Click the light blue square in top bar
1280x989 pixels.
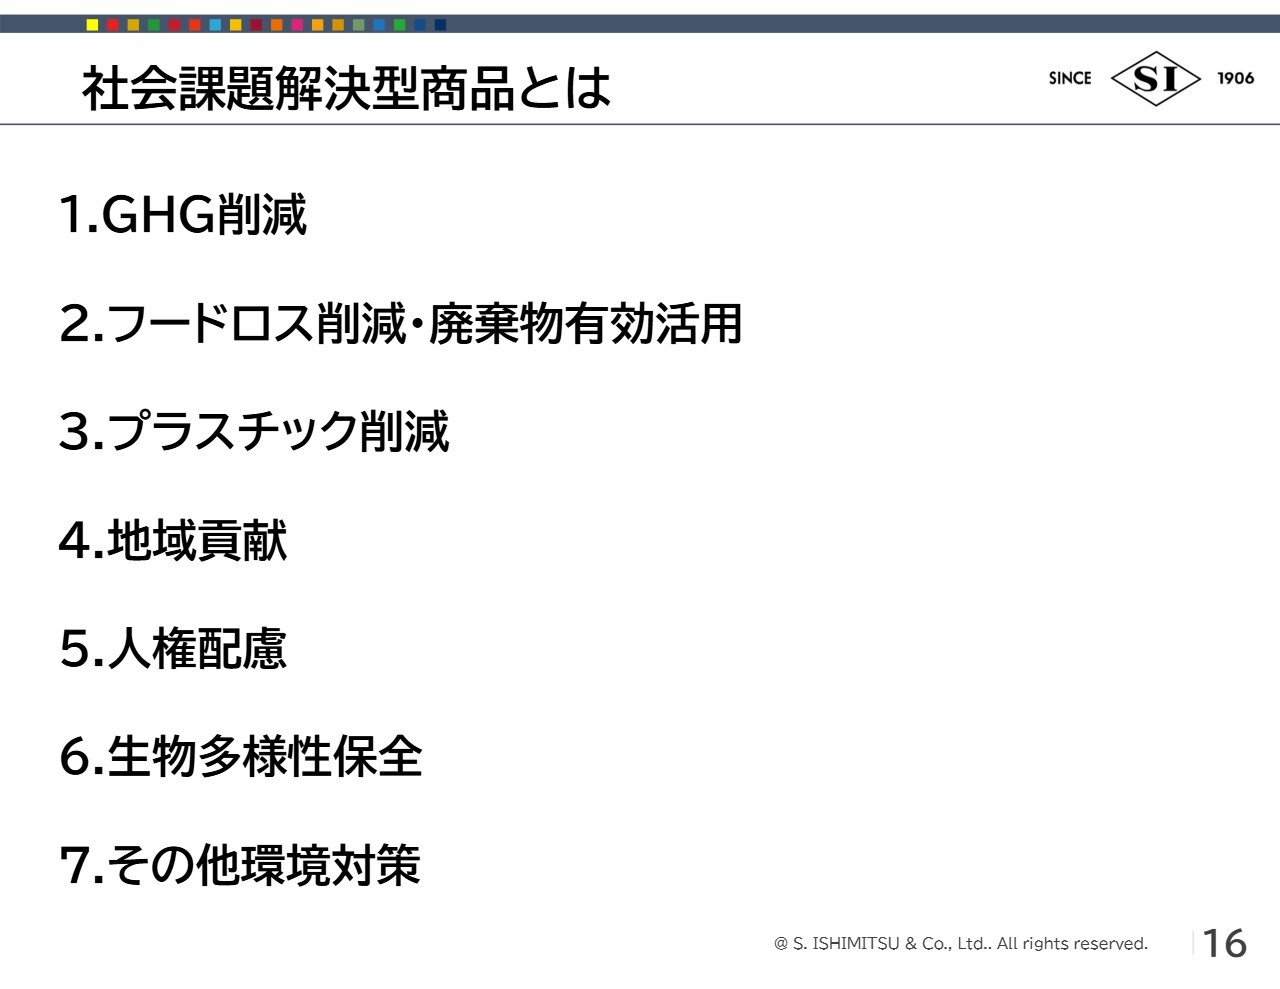point(215,25)
